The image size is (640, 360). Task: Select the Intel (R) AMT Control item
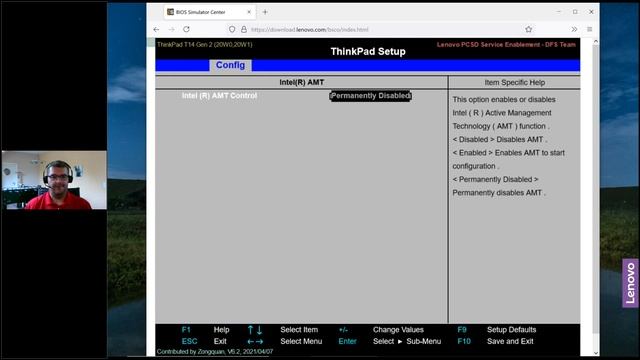220,96
